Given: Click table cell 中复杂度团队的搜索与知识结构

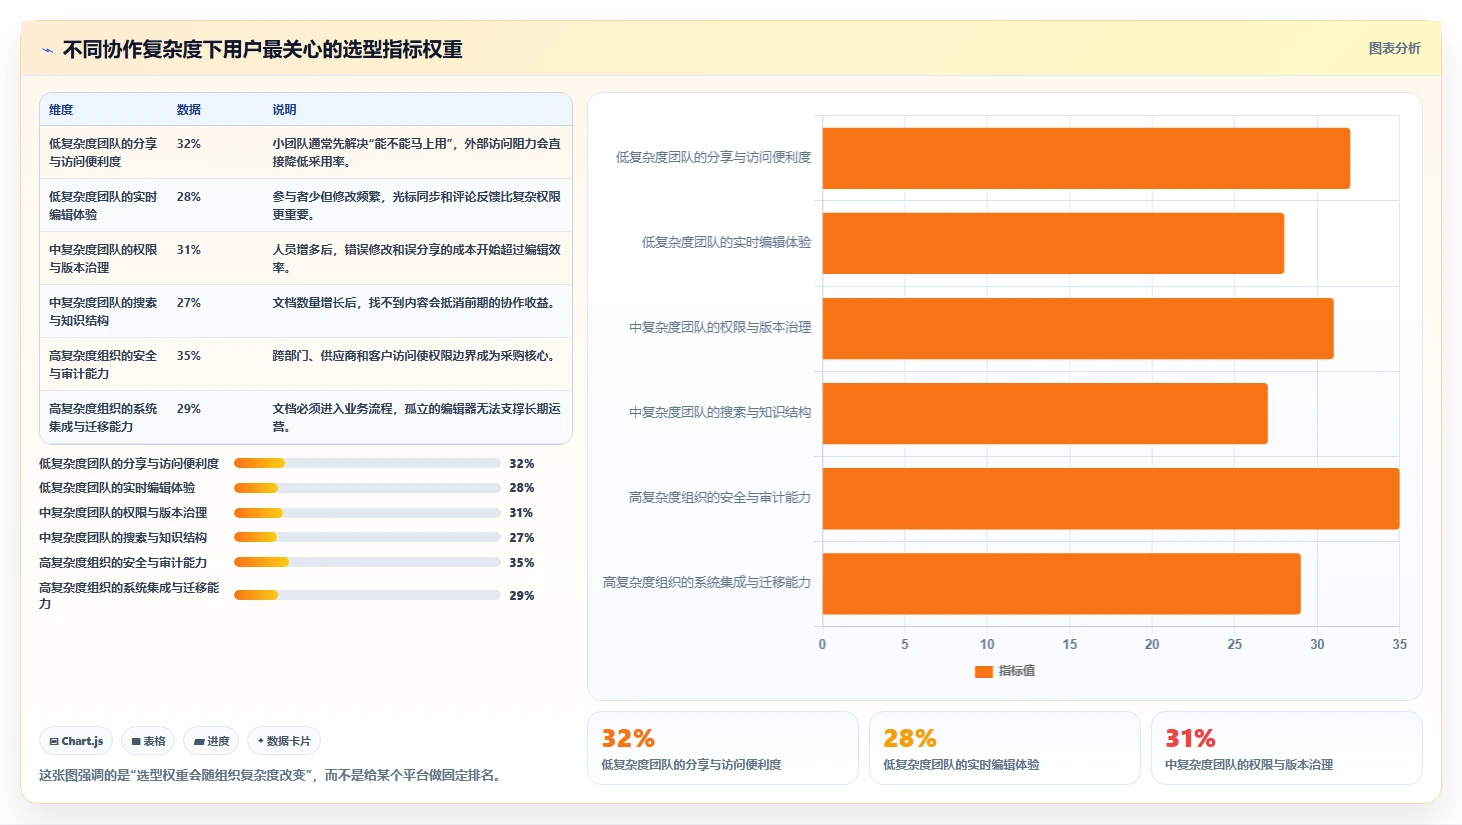Looking at the screenshot, I should (103, 312).
